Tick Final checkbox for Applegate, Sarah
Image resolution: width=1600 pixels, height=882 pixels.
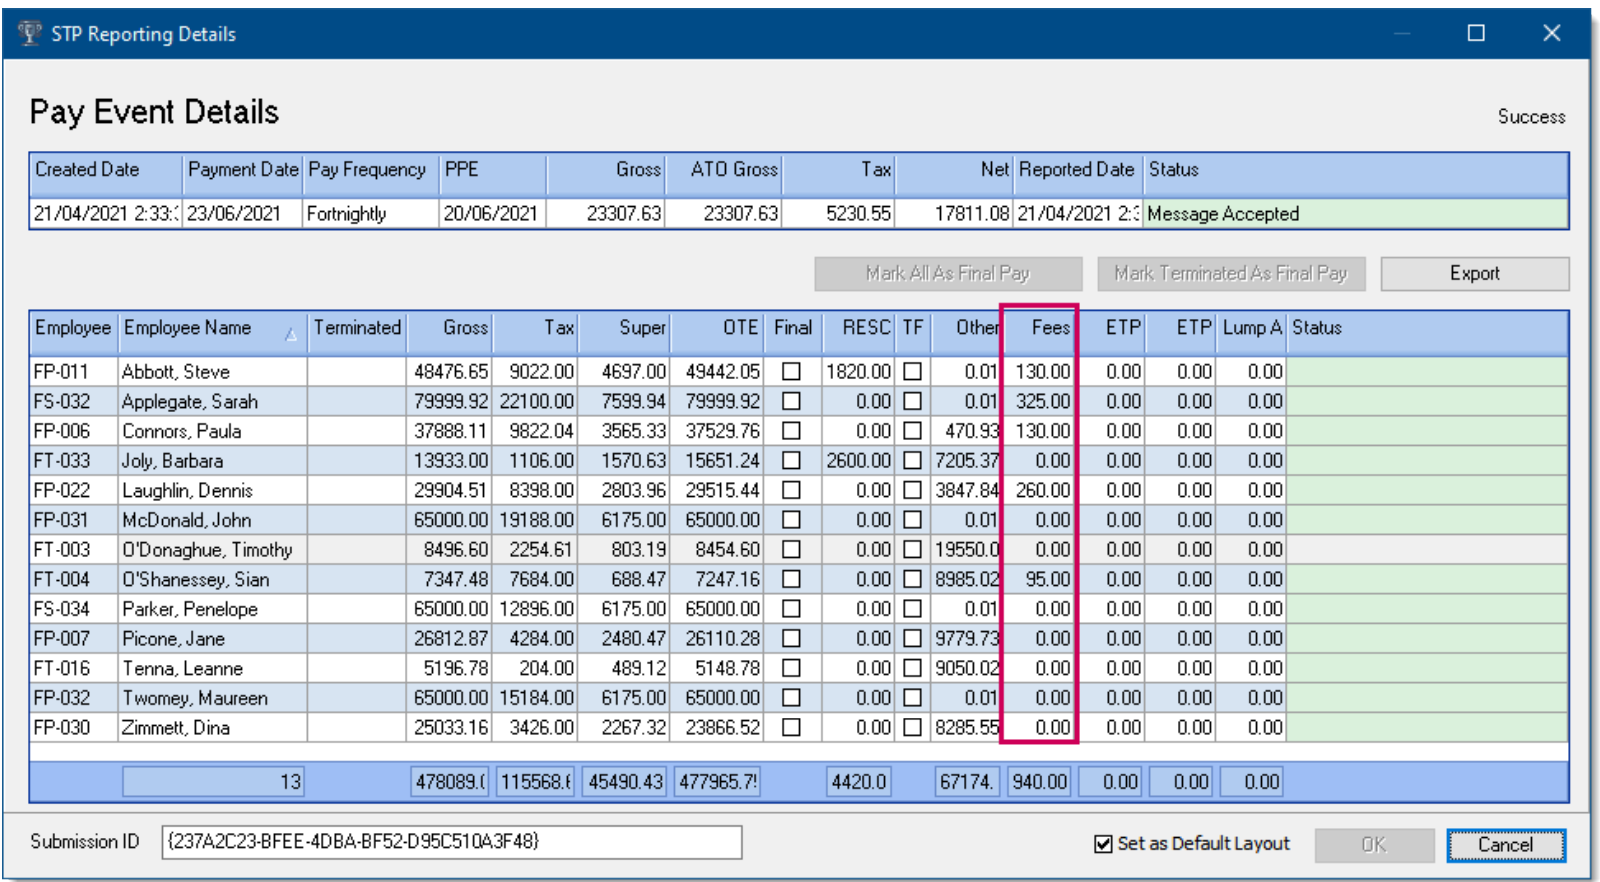tap(791, 401)
